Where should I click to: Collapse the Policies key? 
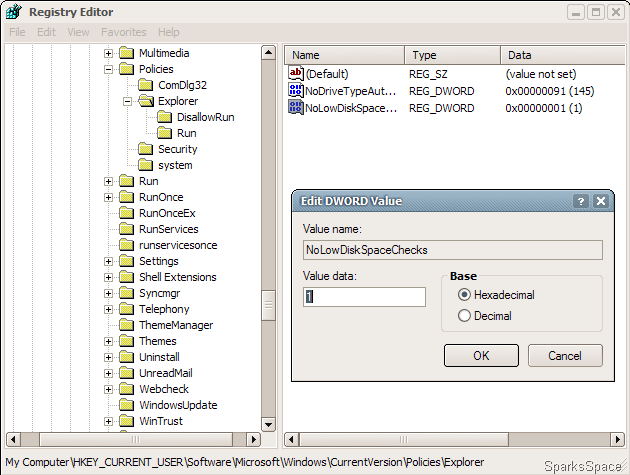tap(108, 69)
